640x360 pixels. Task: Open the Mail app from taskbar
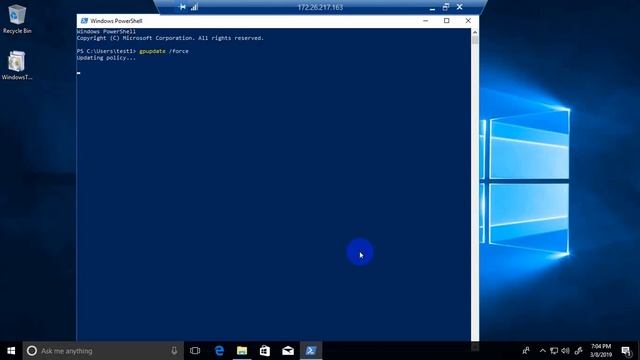click(288, 351)
